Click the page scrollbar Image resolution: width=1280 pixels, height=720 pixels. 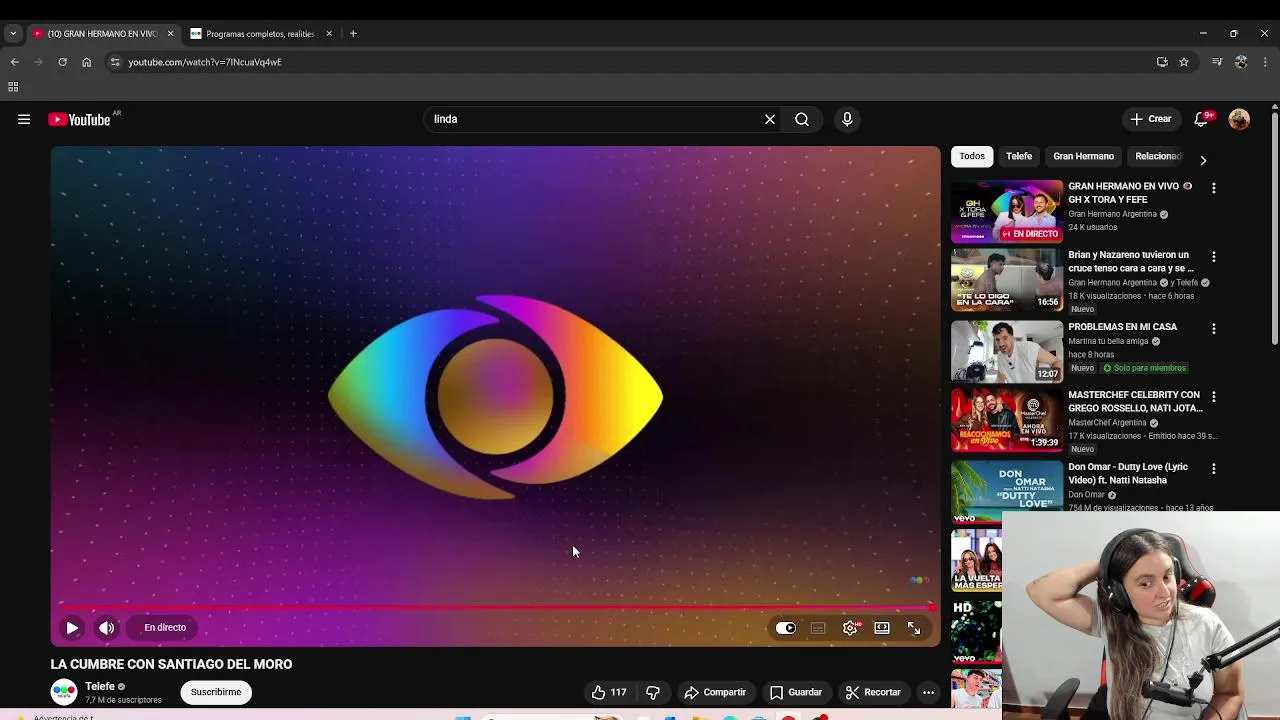[x=1274, y=230]
